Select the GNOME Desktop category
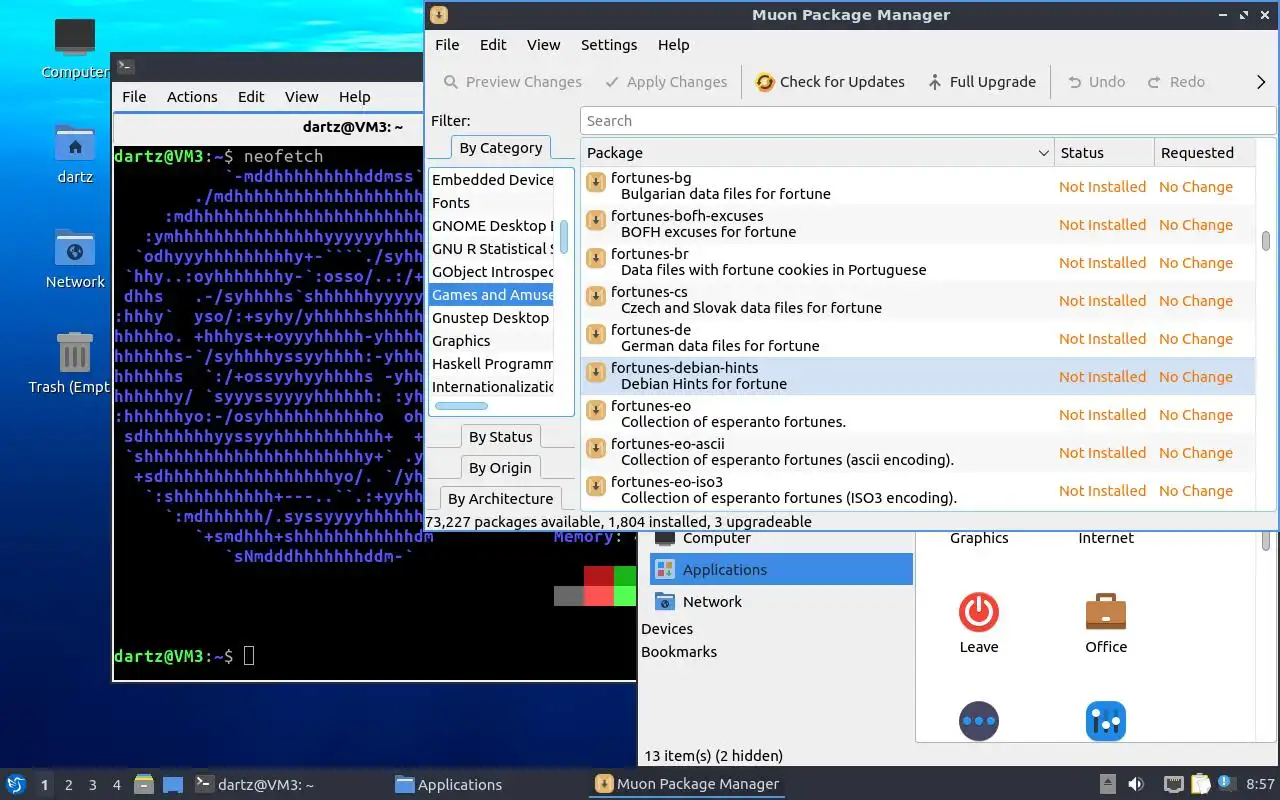Image resolution: width=1280 pixels, height=800 pixels. coord(492,226)
